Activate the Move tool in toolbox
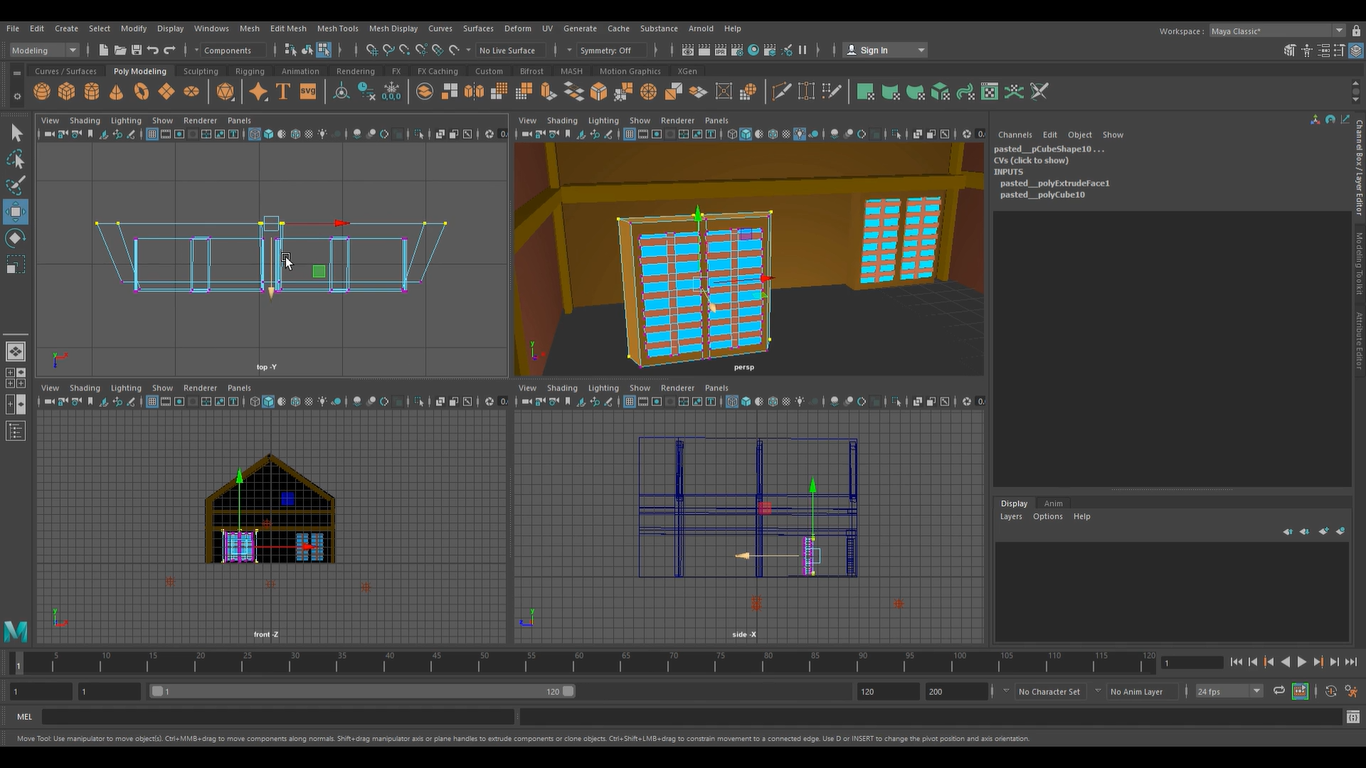1366x768 pixels. click(x=16, y=211)
